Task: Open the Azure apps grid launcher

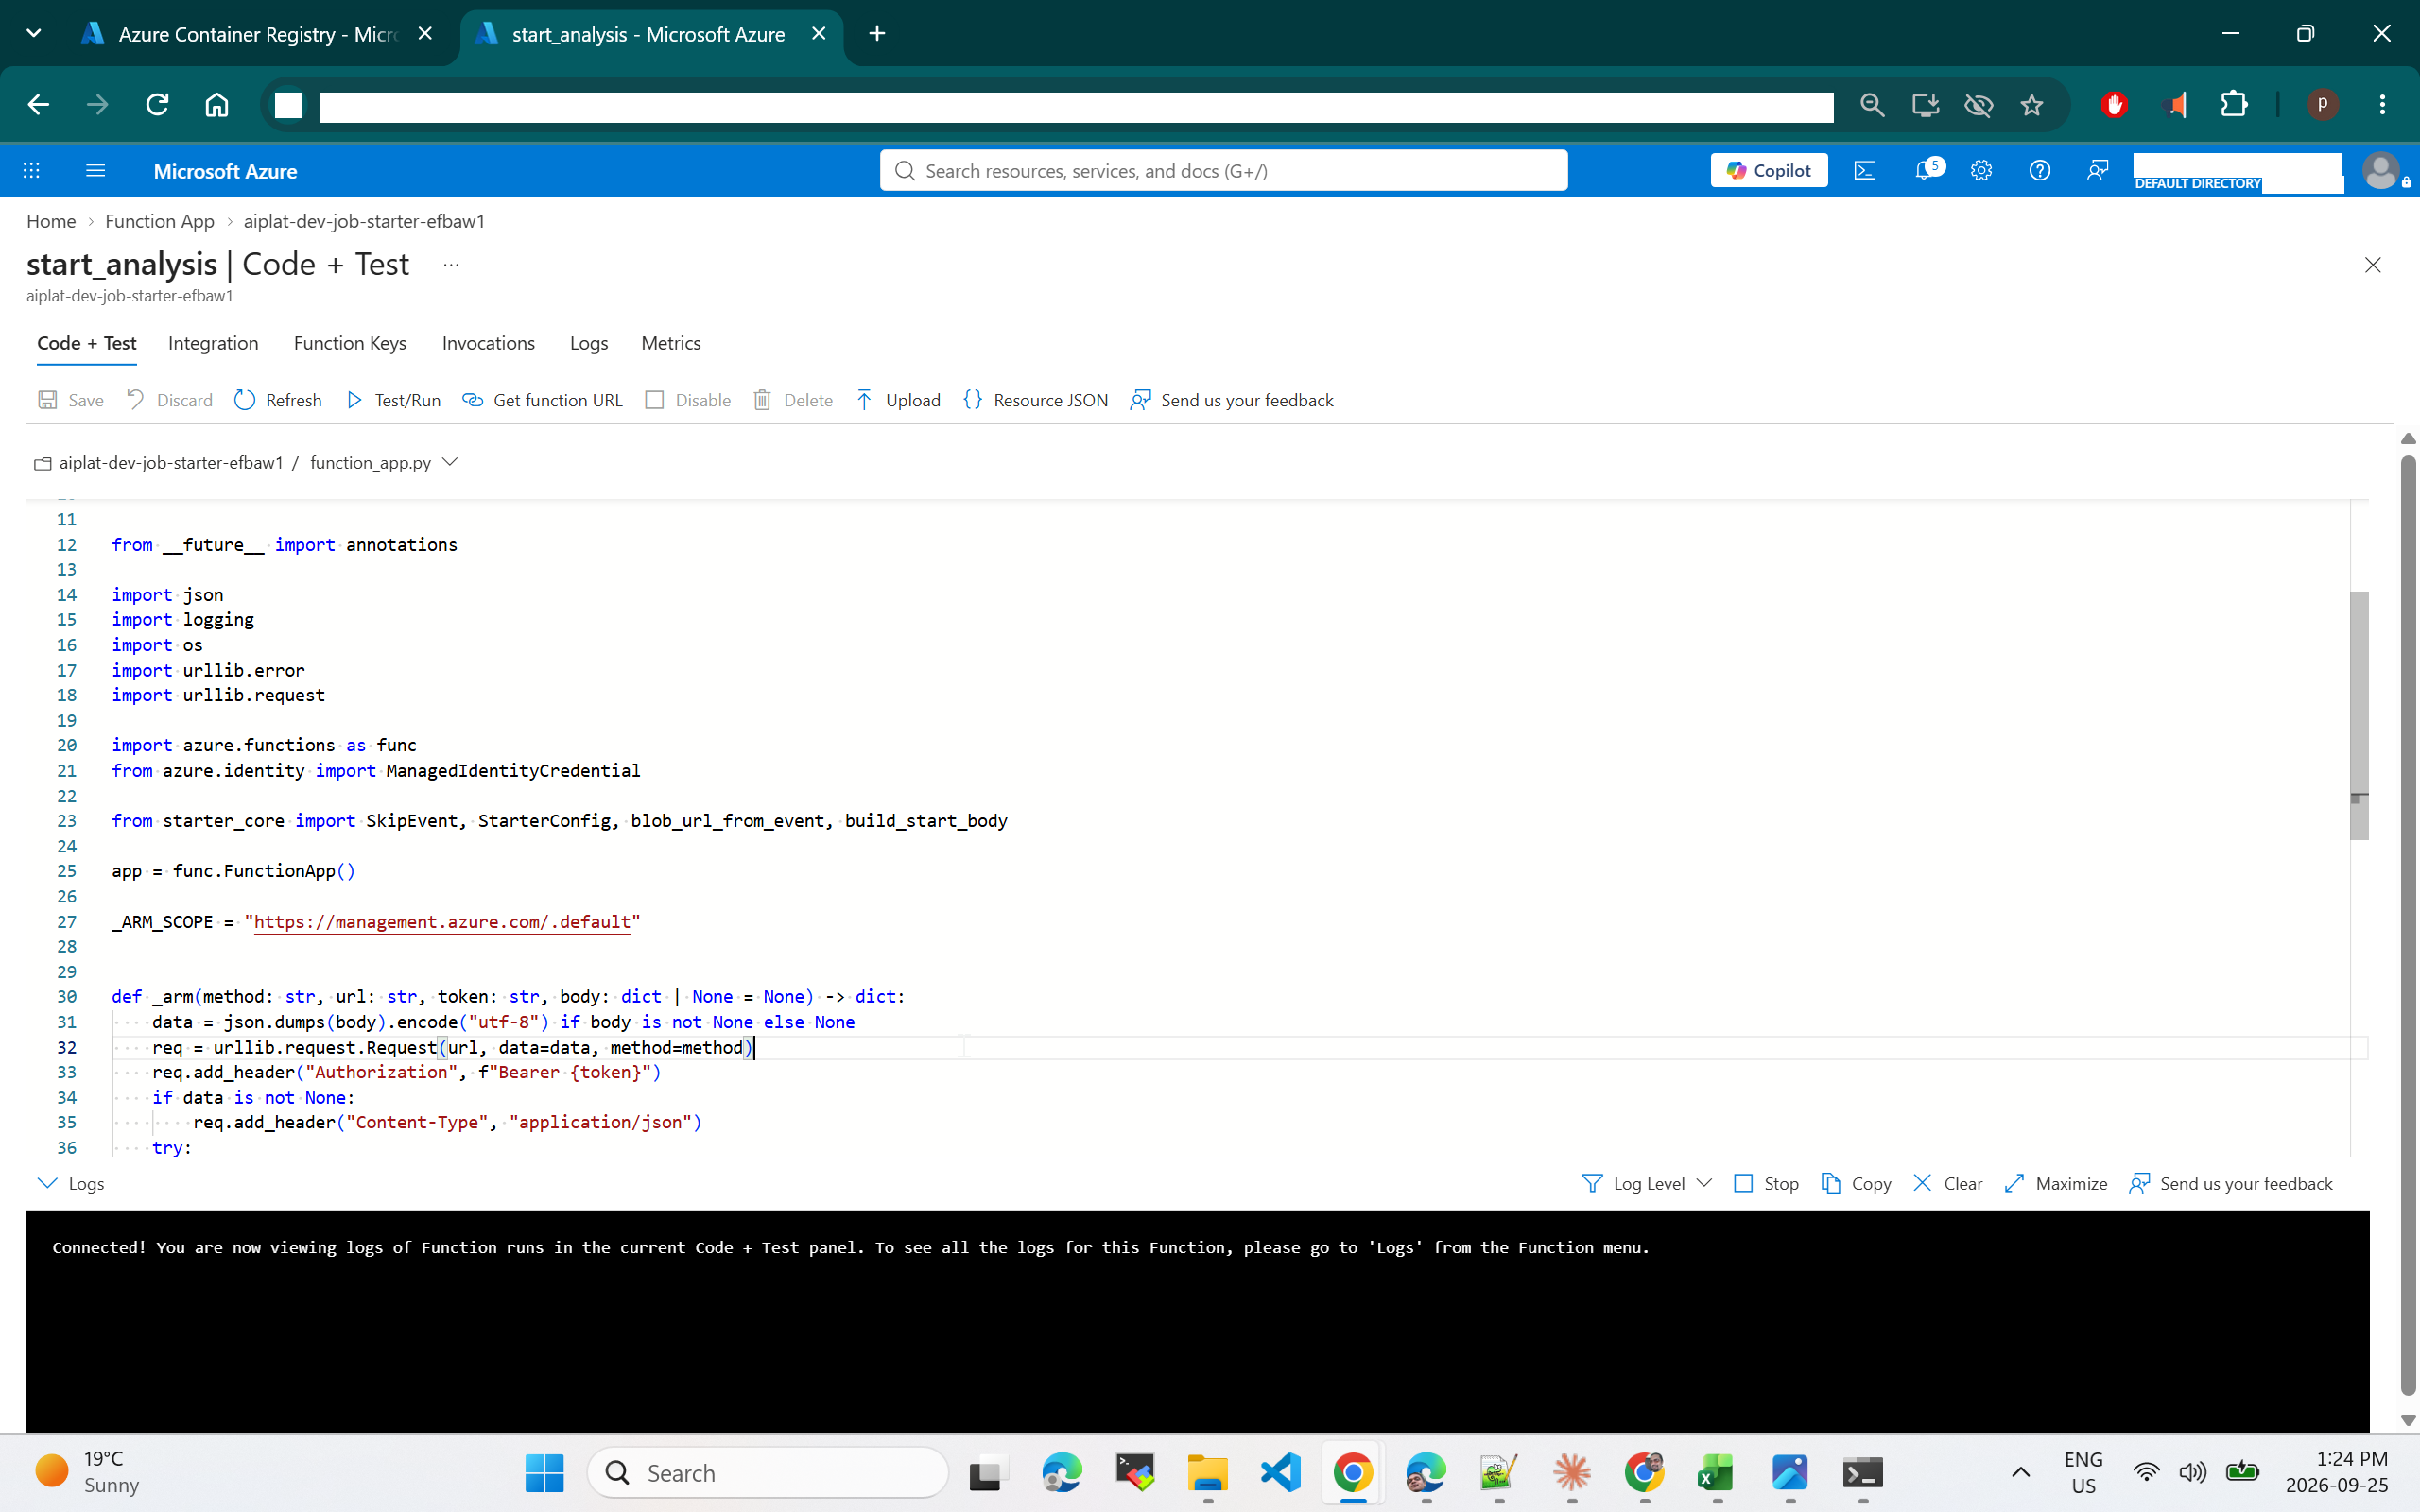Action: (32, 171)
